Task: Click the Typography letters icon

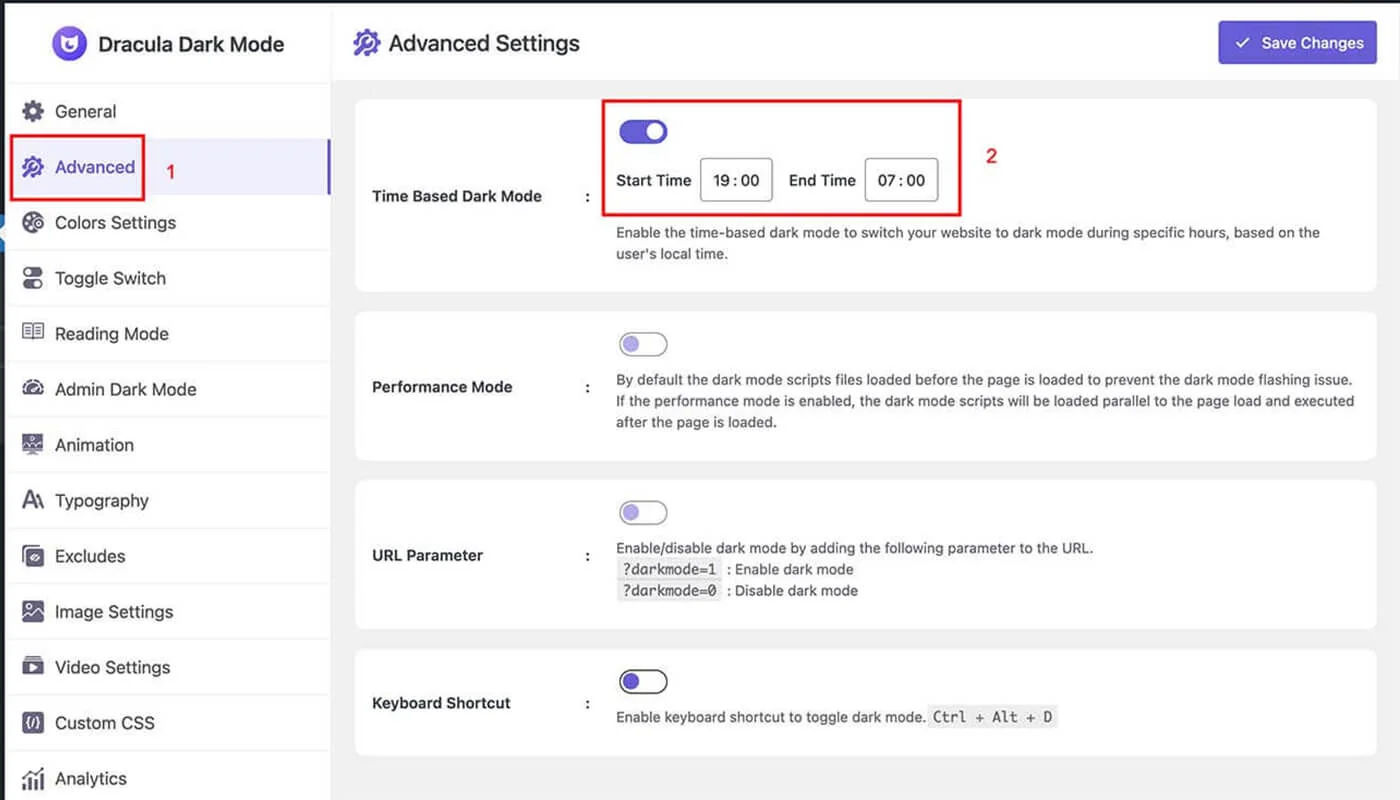Action: coord(33,500)
